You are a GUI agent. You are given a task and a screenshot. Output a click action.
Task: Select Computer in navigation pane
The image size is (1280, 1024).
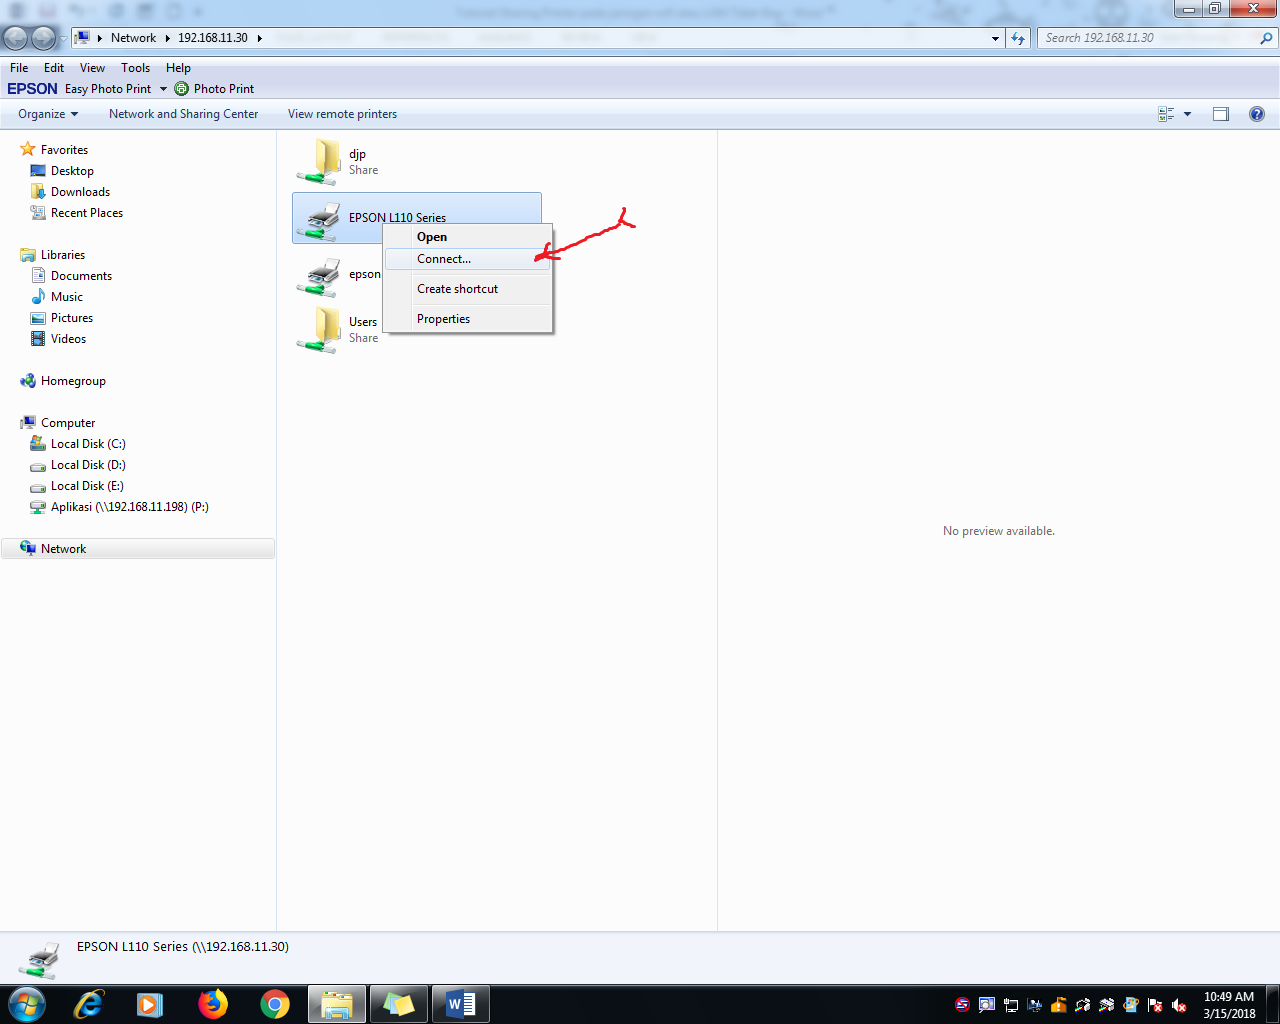[68, 423]
